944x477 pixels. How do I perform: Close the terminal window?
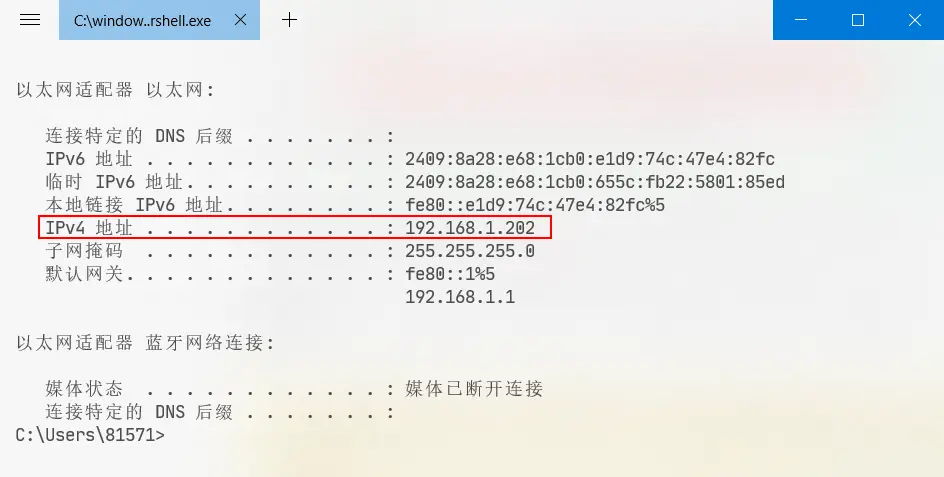pos(914,20)
